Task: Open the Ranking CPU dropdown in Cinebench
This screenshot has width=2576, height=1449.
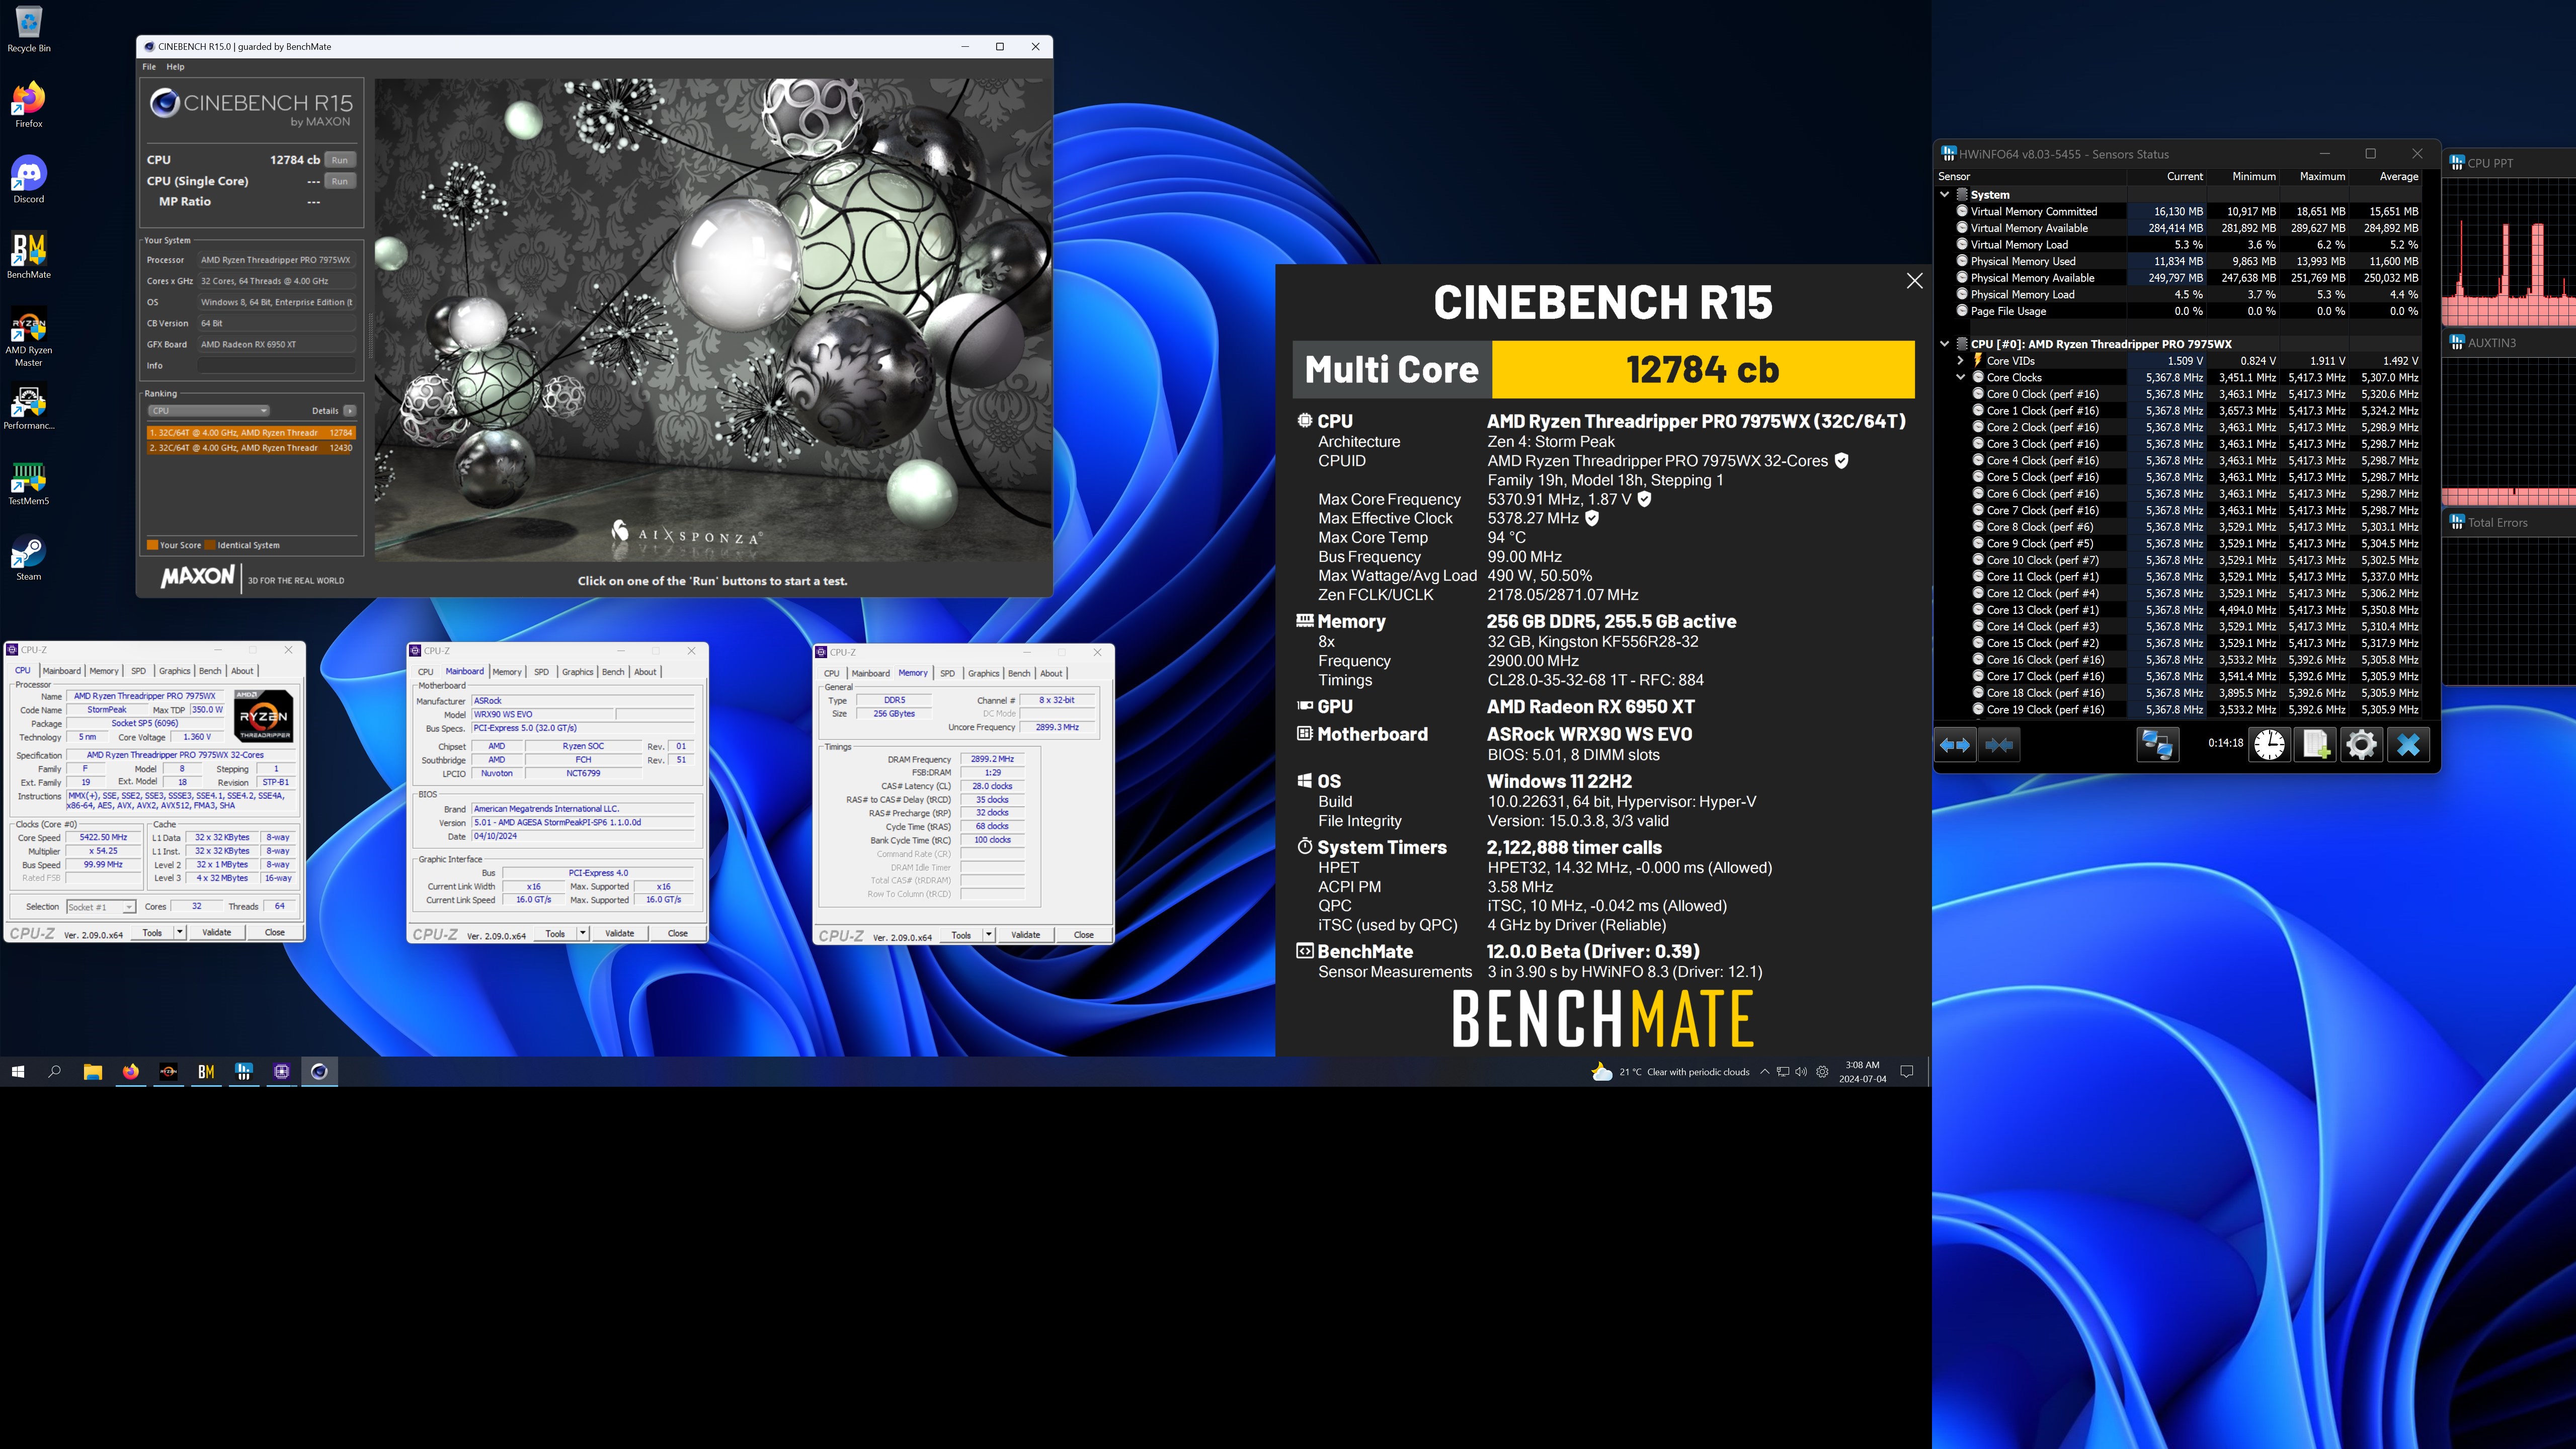Action: (x=209, y=411)
